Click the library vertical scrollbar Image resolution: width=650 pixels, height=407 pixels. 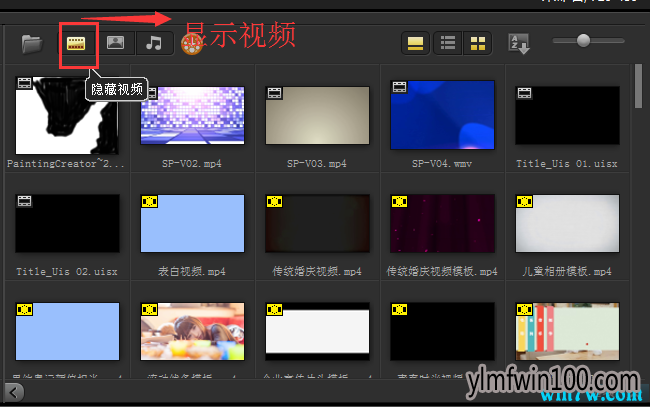click(x=638, y=86)
